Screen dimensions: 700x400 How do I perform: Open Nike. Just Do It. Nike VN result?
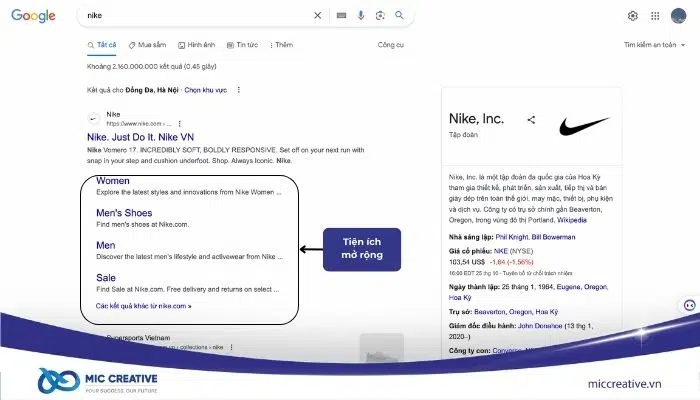[141, 137]
